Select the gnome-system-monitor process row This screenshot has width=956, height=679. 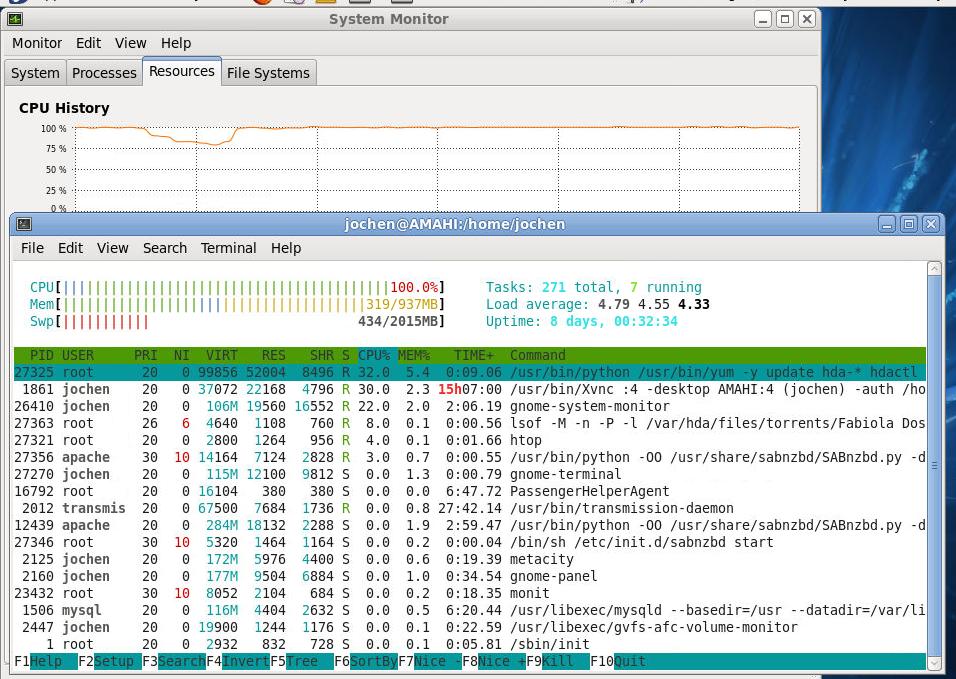469,407
